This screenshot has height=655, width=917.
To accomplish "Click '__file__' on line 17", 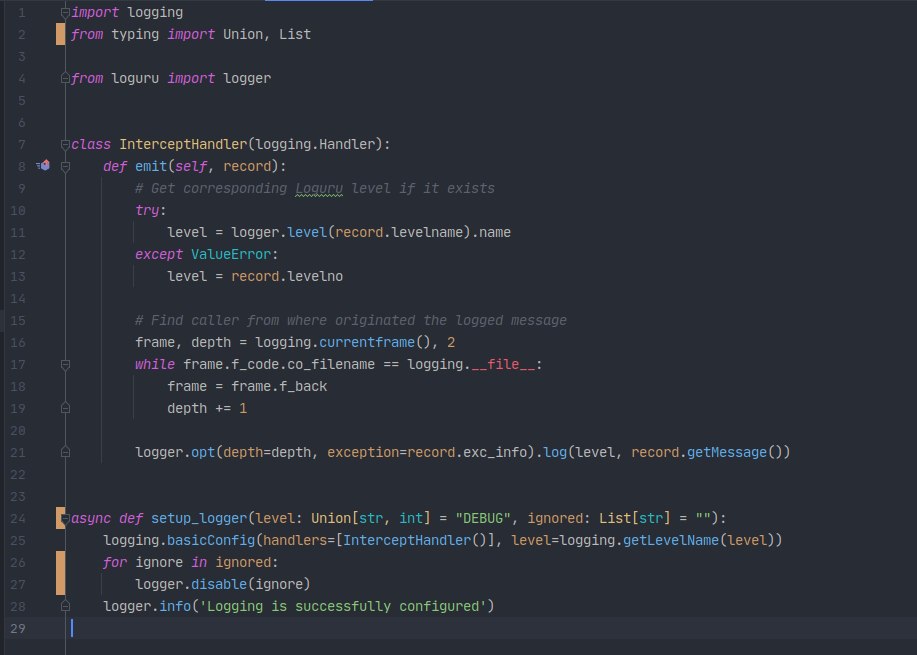I will [503, 365].
